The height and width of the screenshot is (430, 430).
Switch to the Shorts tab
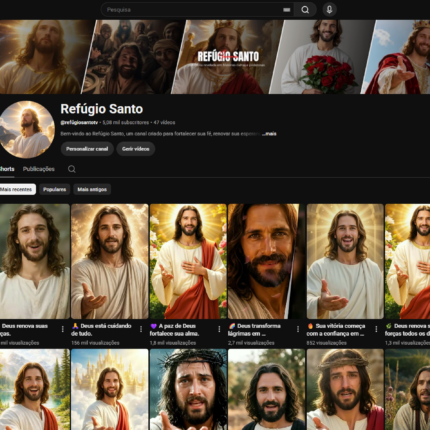pyautogui.click(x=7, y=169)
